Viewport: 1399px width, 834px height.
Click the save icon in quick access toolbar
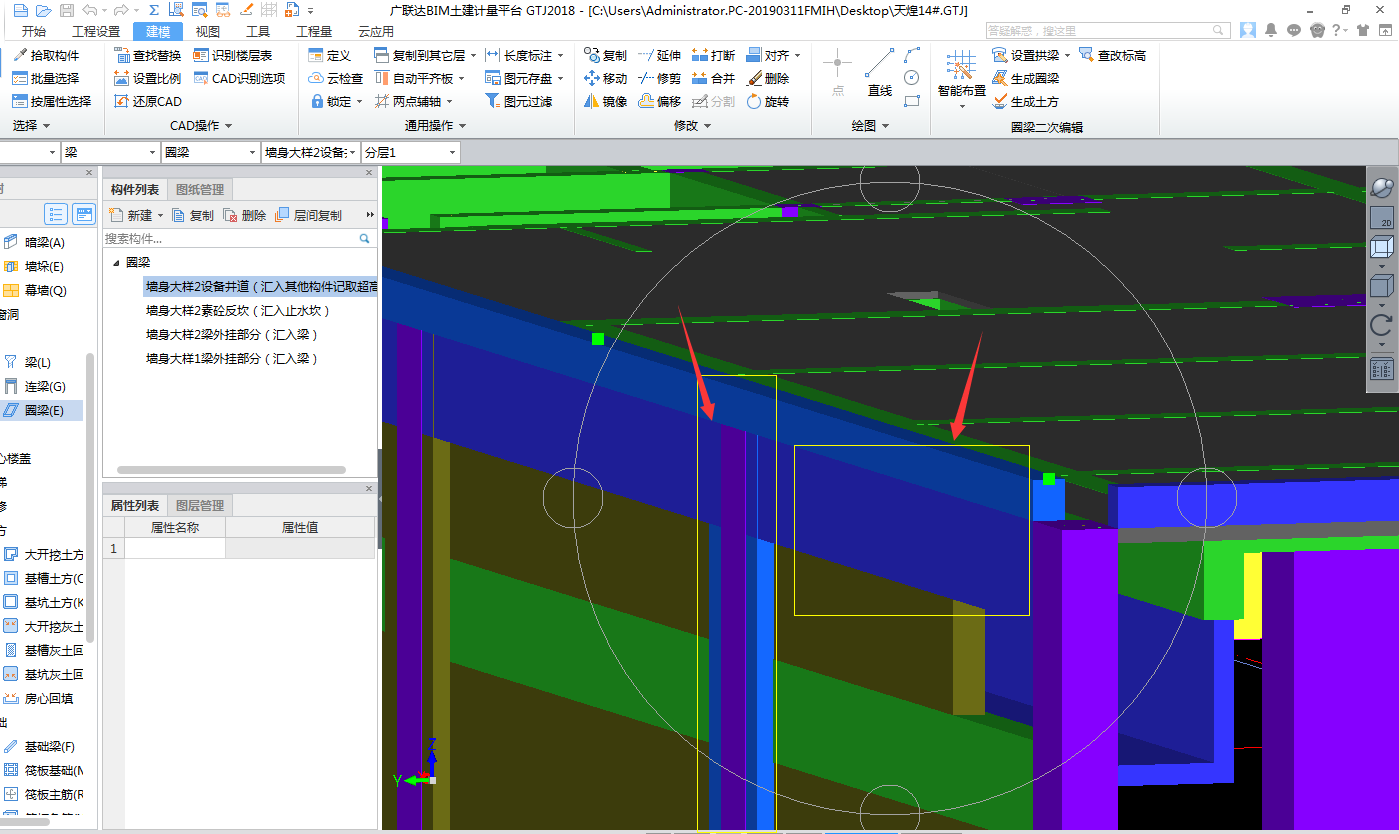pyautogui.click(x=66, y=10)
